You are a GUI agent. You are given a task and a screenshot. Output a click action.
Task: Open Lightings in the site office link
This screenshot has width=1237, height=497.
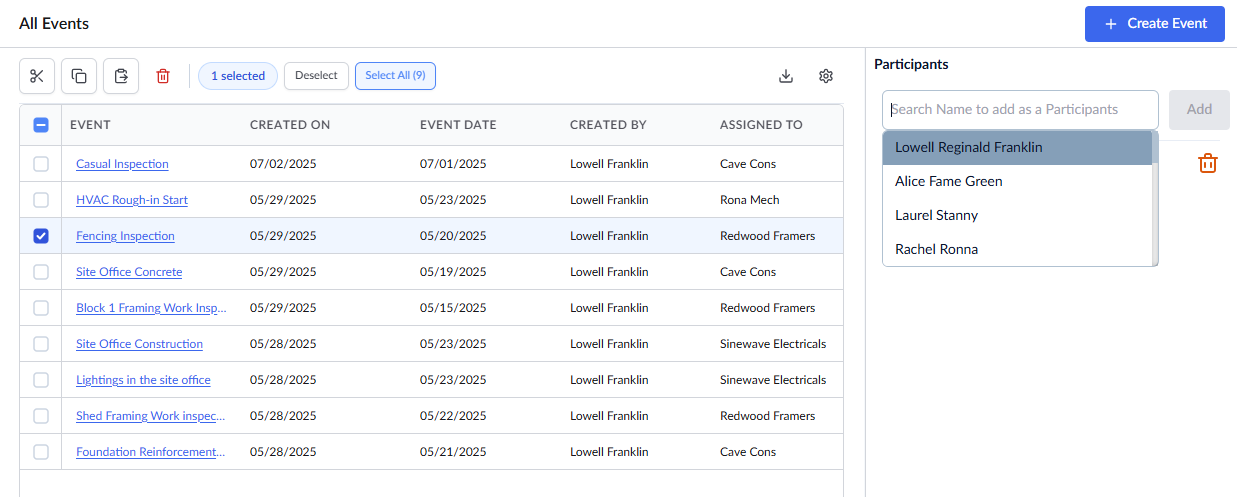143,380
